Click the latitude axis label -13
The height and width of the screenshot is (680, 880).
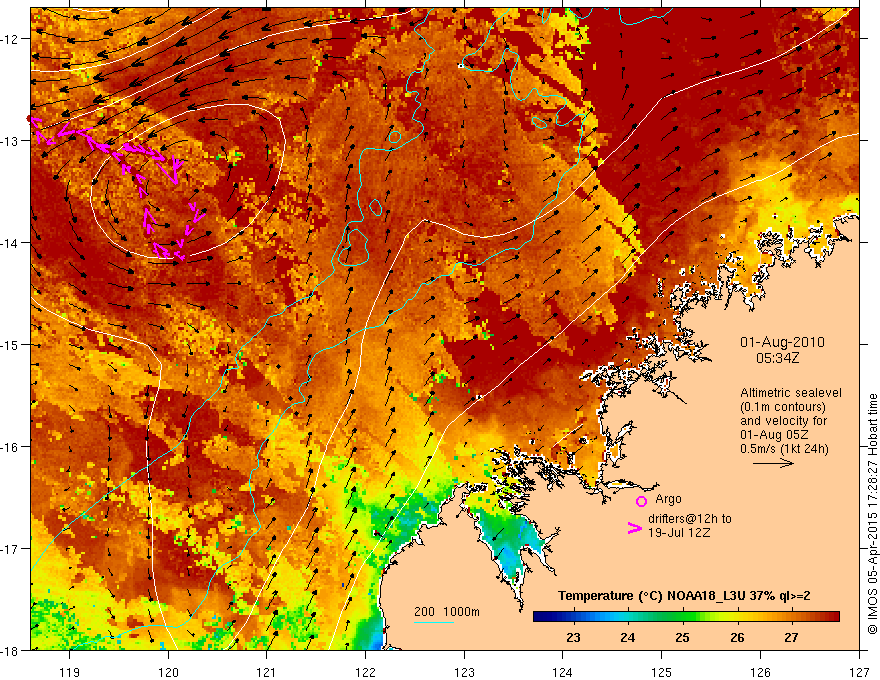coord(11,141)
